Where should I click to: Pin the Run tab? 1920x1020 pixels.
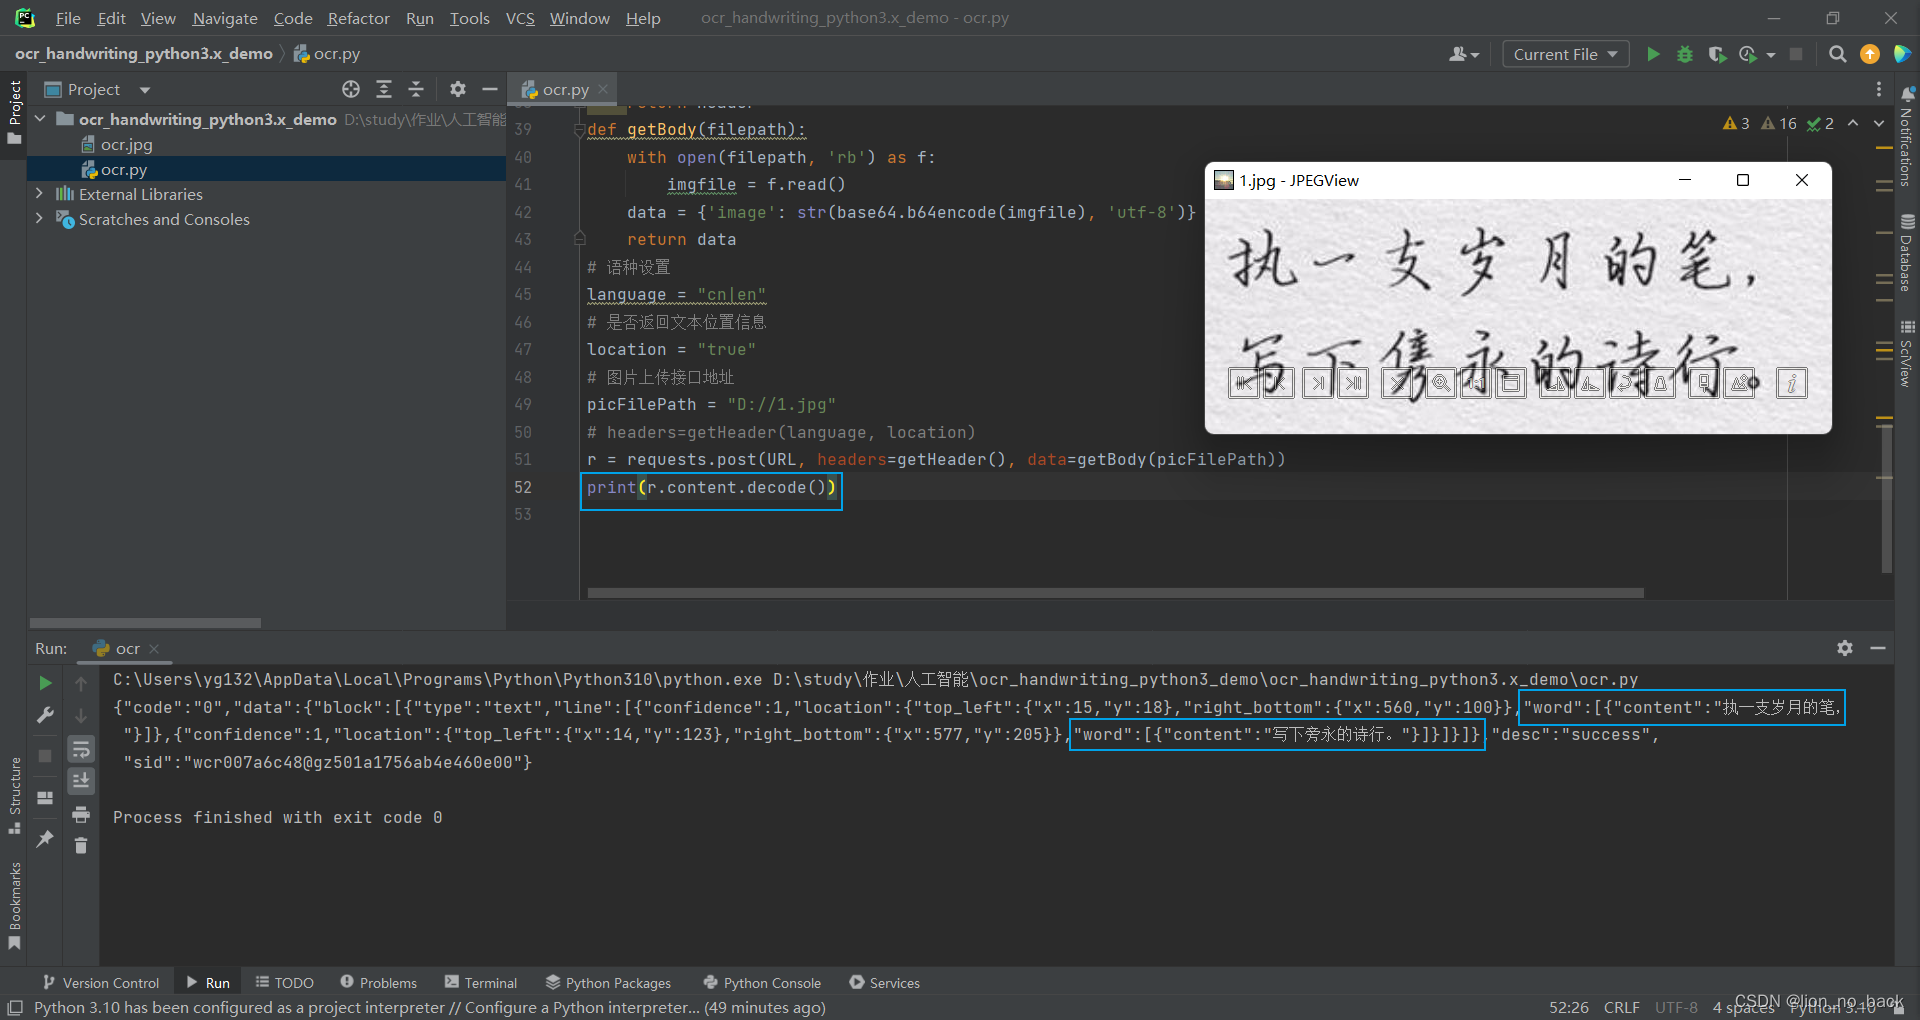pyautogui.click(x=45, y=839)
